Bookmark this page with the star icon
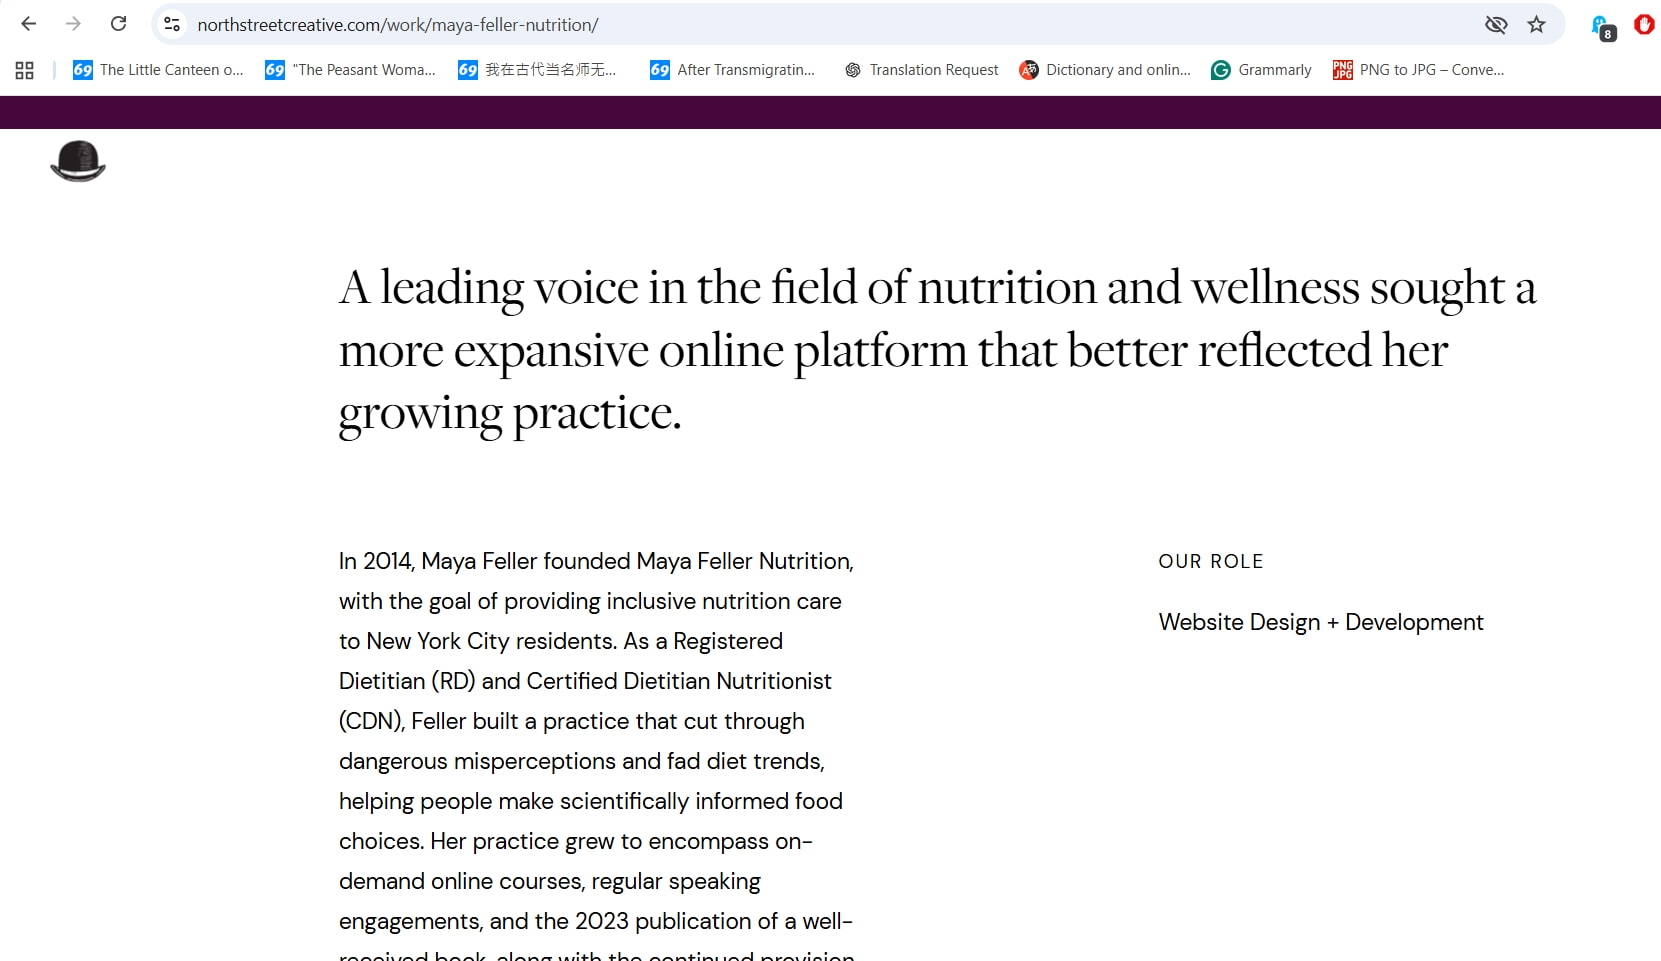Image resolution: width=1661 pixels, height=961 pixels. pyautogui.click(x=1537, y=25)
